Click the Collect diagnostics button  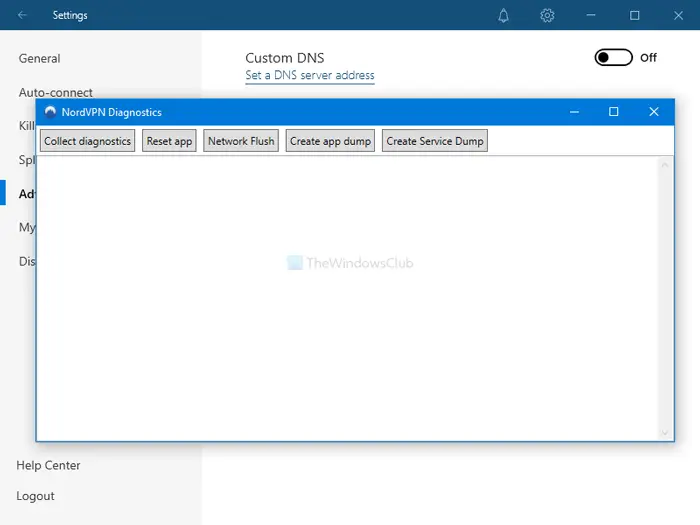88,141
